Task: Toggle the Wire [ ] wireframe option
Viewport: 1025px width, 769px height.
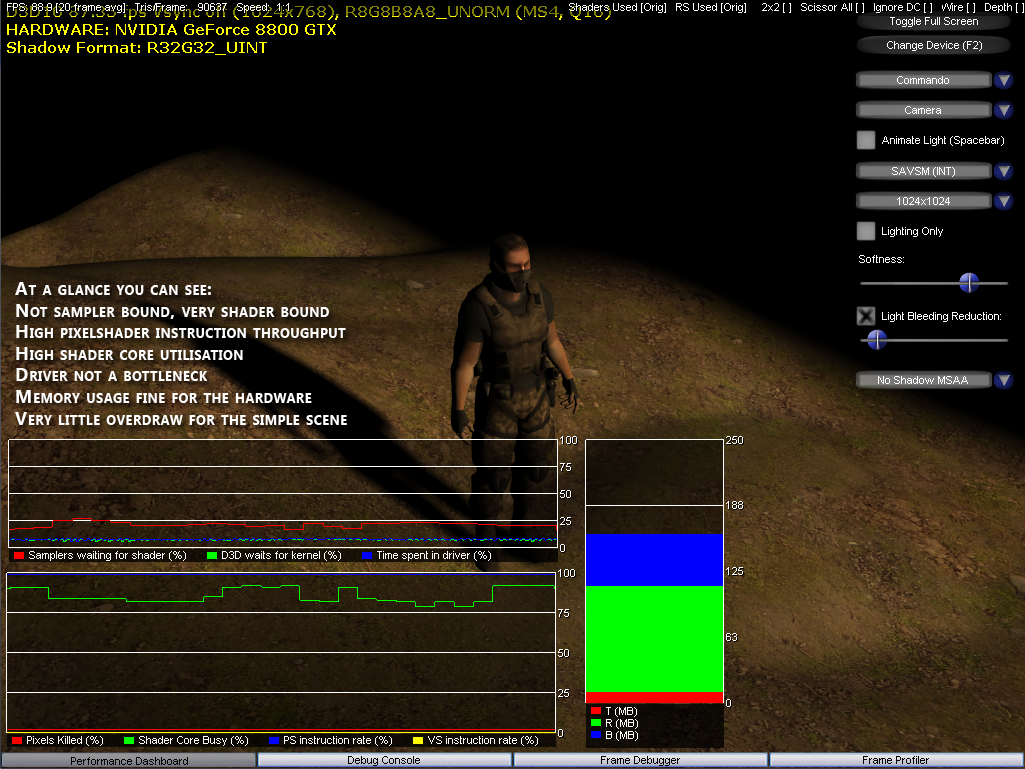Action: pyautogui.click(x=958, y=7)
